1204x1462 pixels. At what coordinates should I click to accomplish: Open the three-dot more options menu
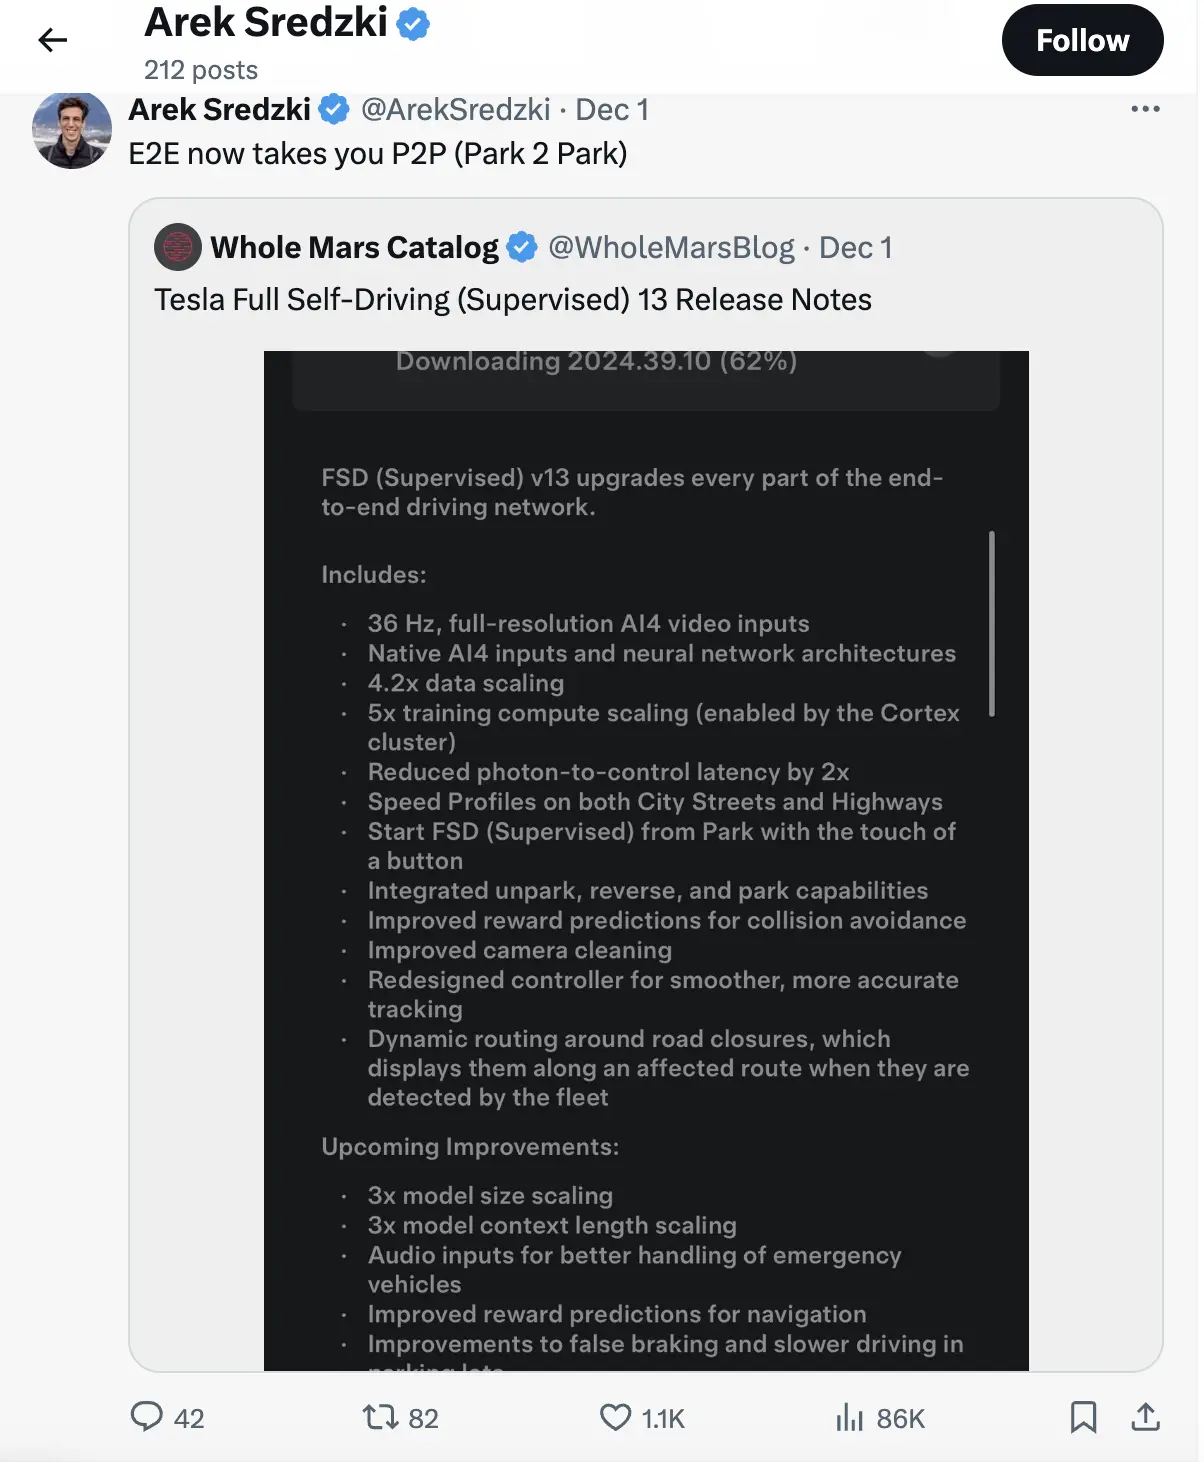click(1145, 109)
